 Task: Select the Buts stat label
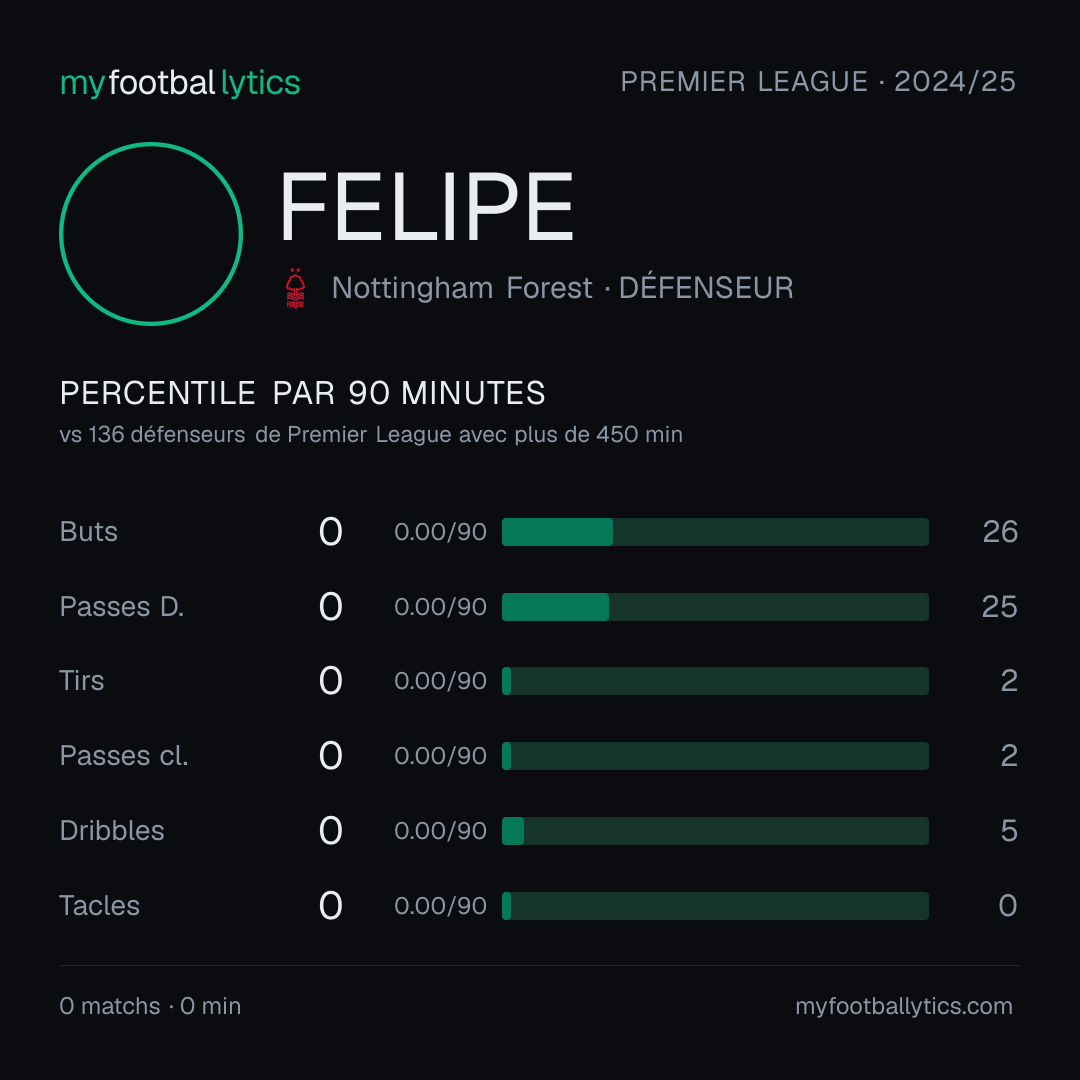[x=88, y=532]
